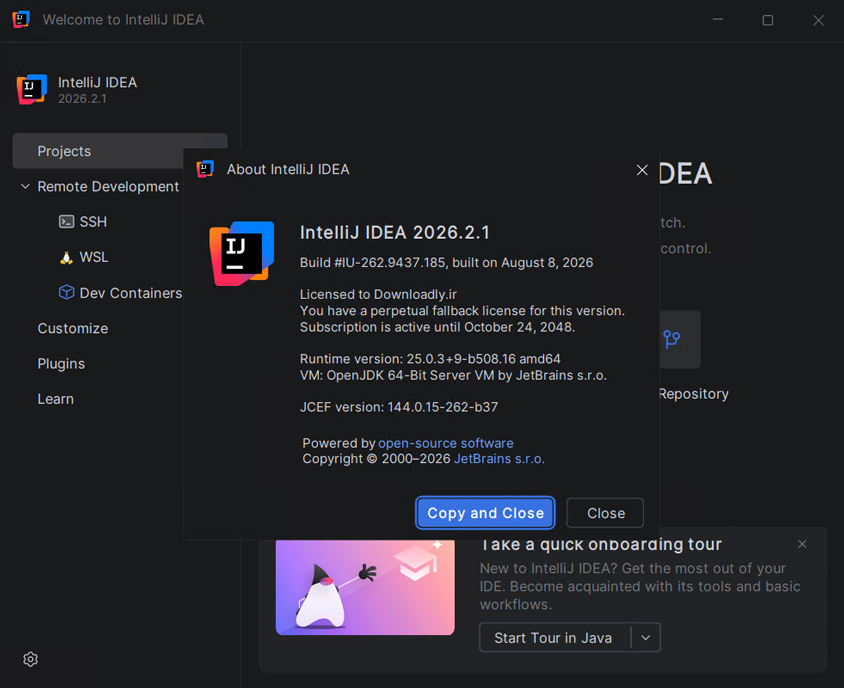Click the VM: OpenJDK text line
Viewport: 844px width, 688px height.
coord(453,375)
